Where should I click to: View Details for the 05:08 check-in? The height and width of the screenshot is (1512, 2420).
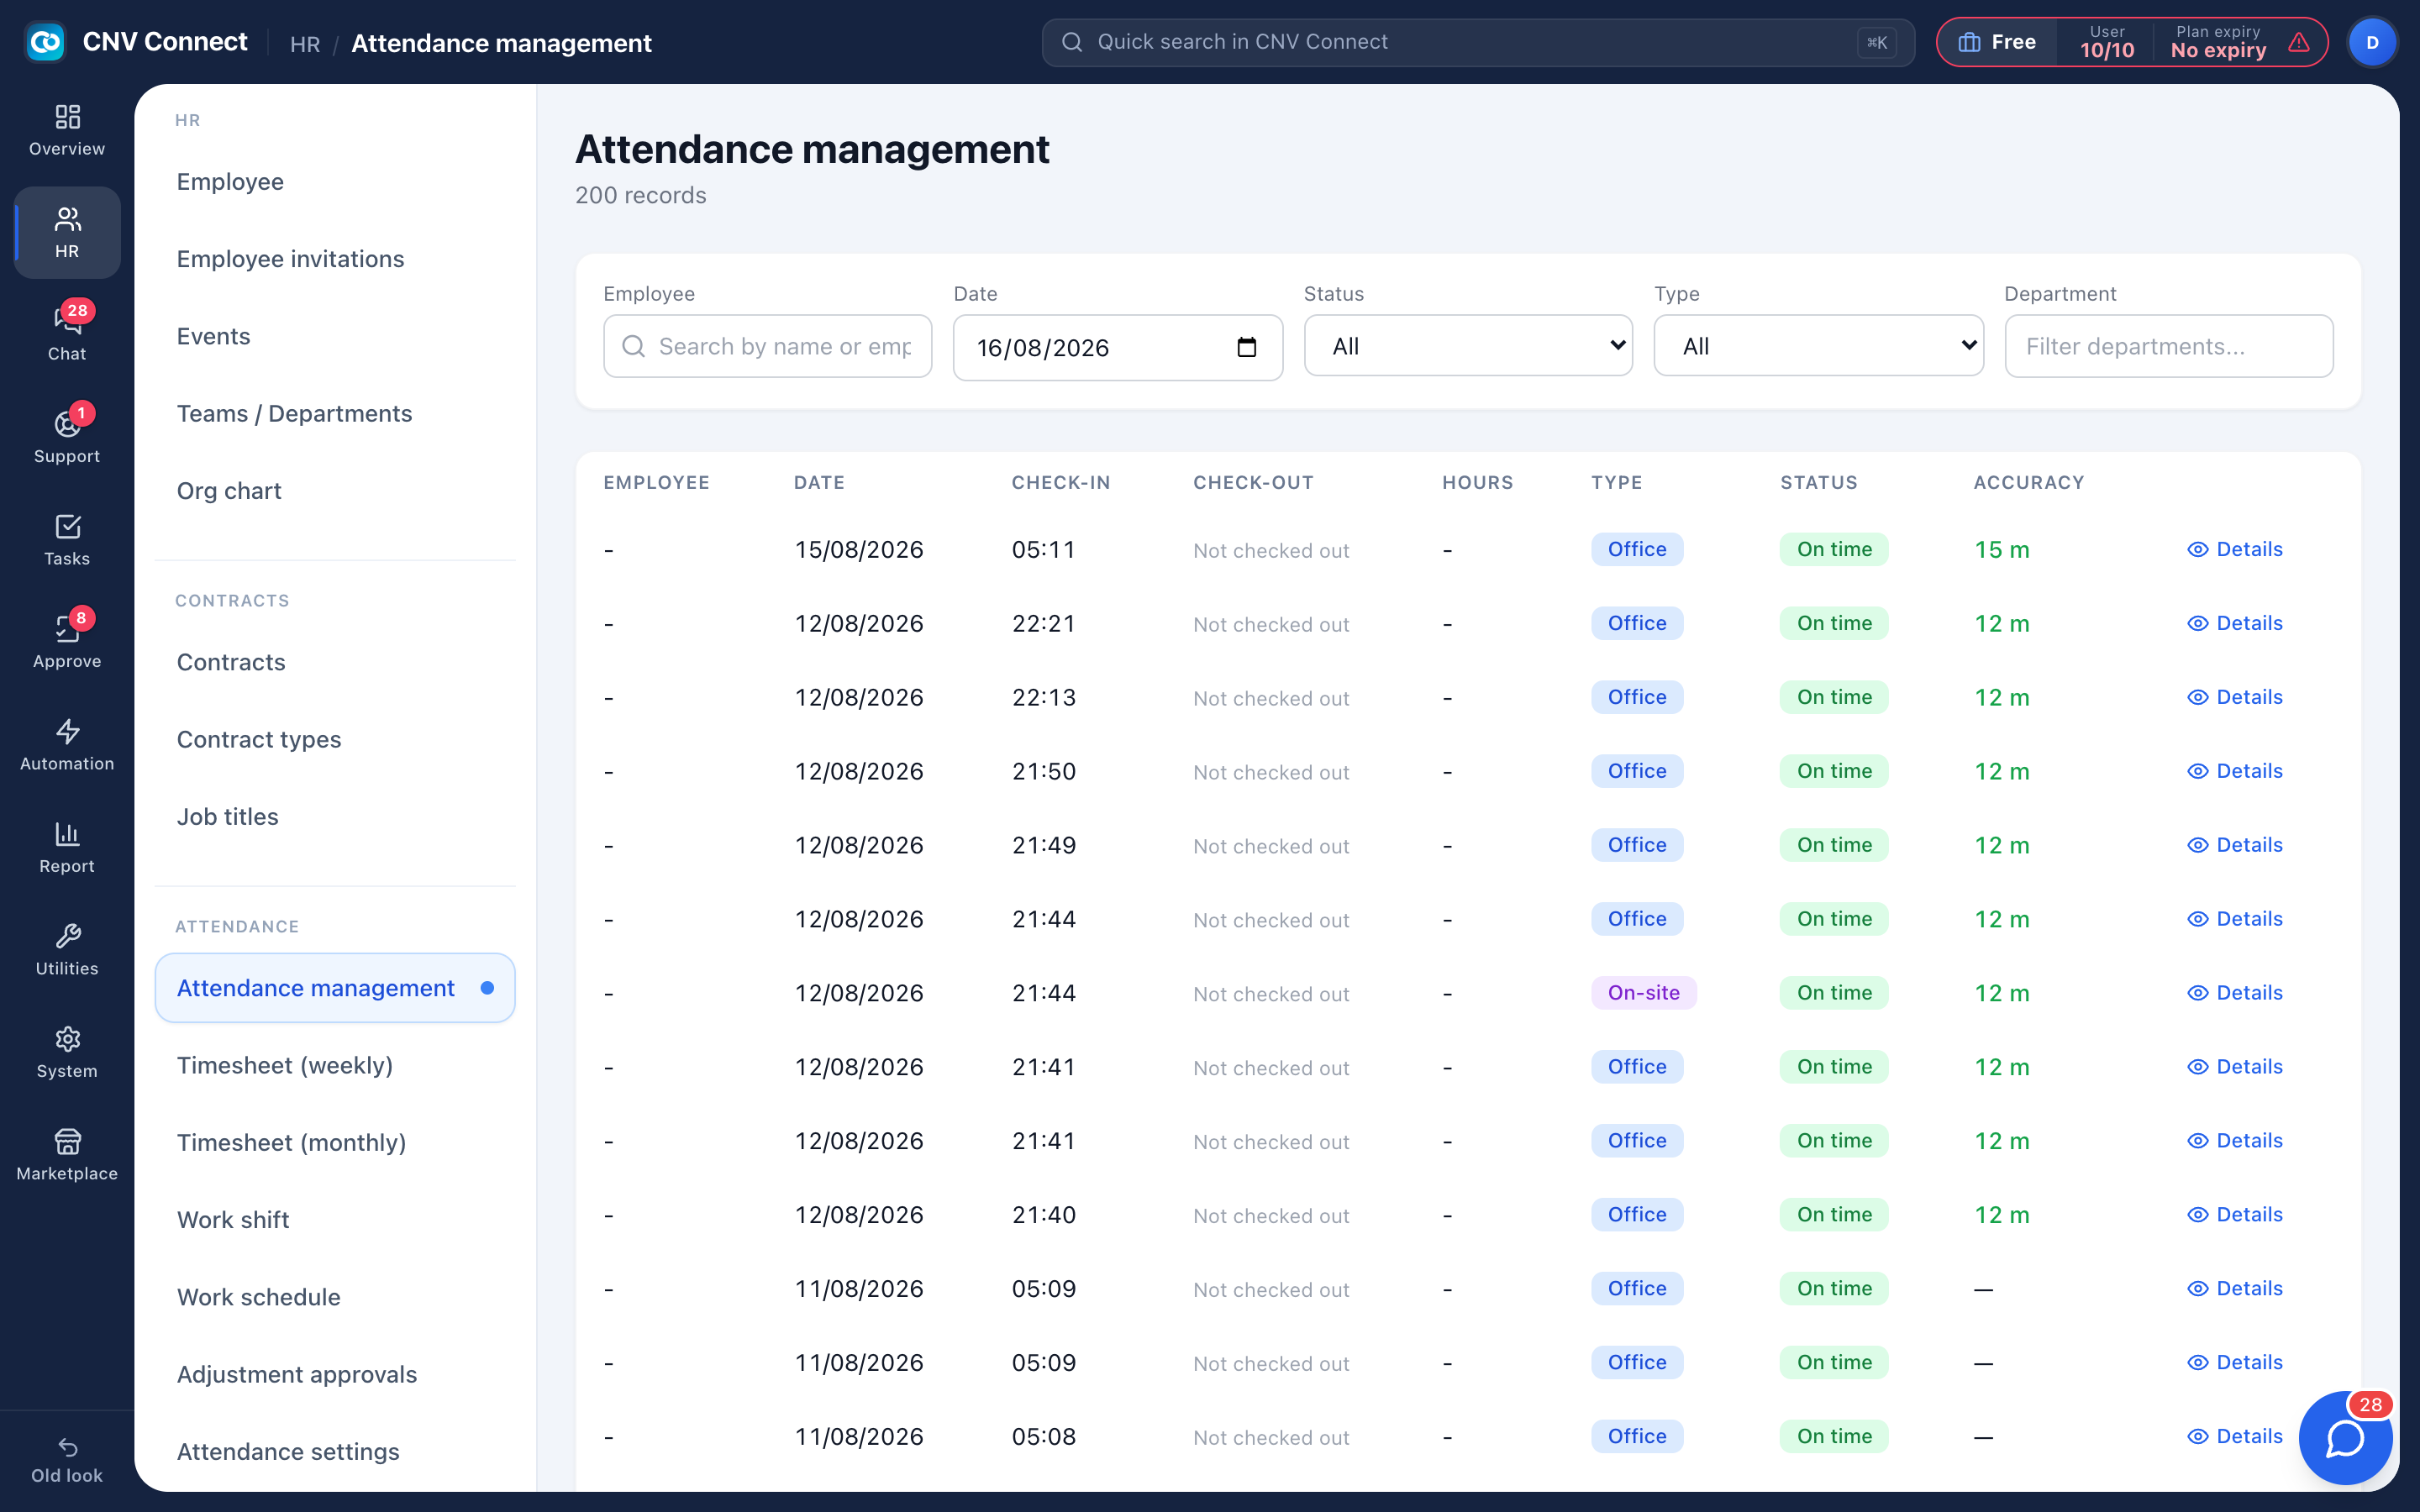[x=2235, y=1436]
